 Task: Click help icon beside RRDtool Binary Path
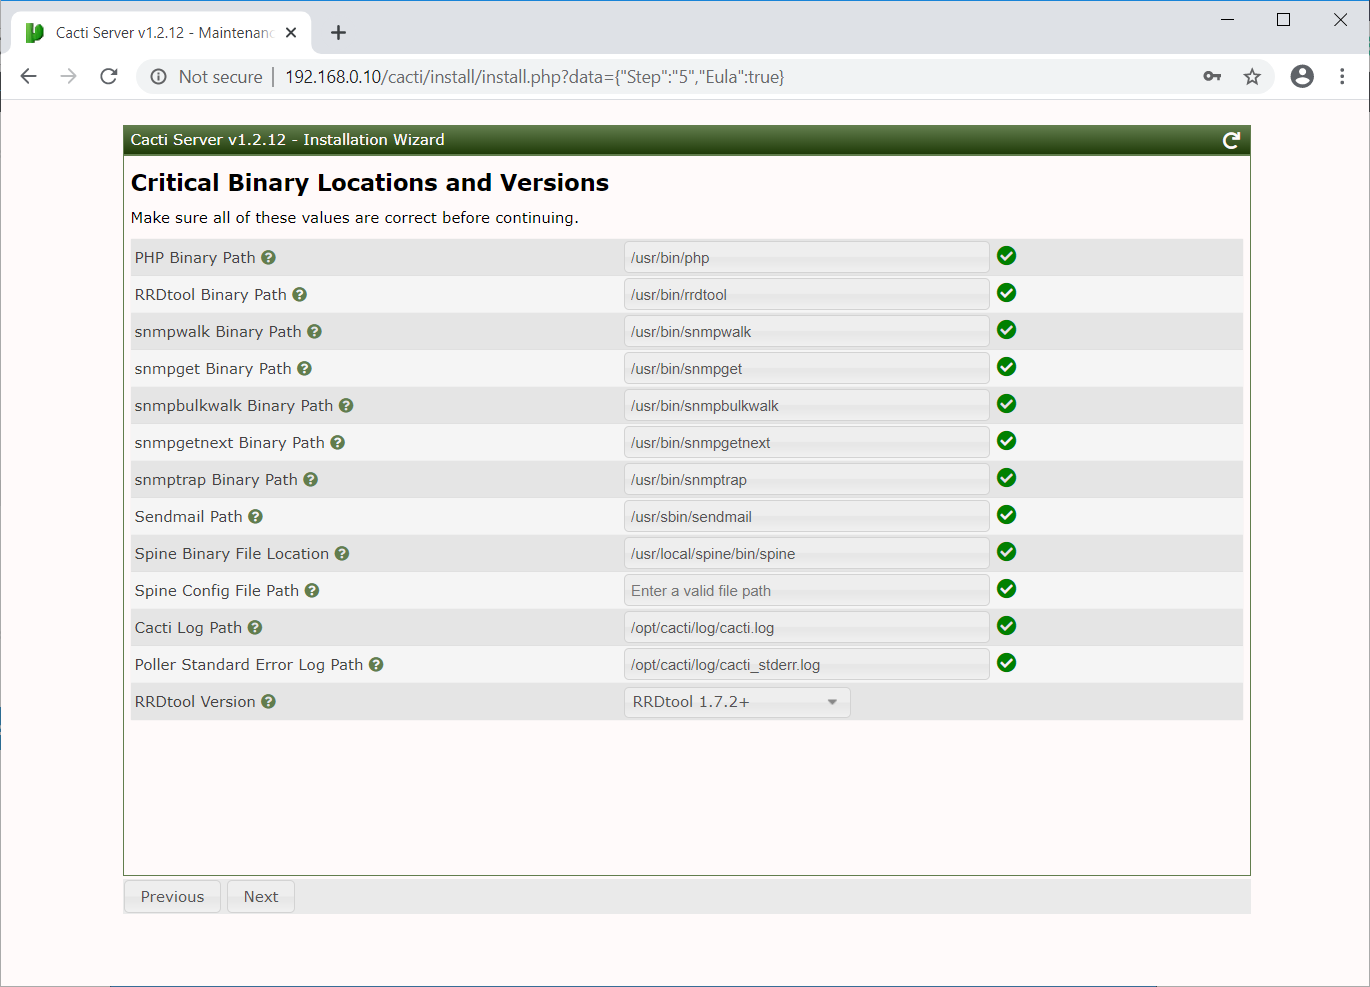click(299, 295)
